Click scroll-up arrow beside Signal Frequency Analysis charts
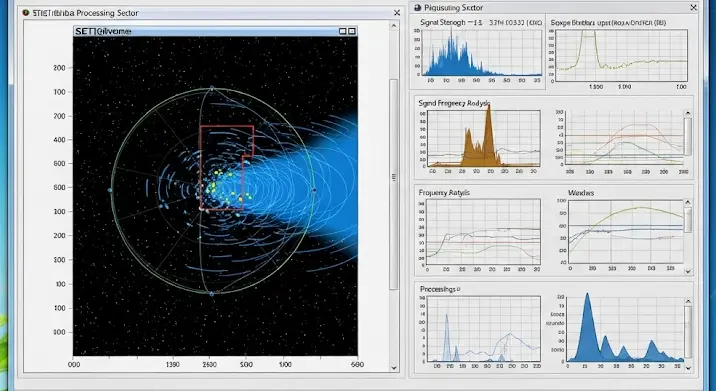716x391 pixels. click(x=688, y=113)
